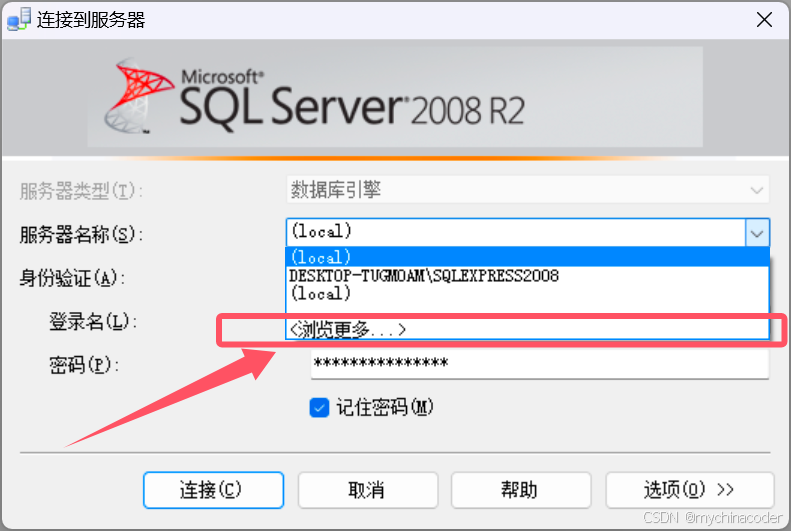This screenshot has height=531, width=791.
Task: Click the 身份验证(A) label
Action: pos(72,278)
